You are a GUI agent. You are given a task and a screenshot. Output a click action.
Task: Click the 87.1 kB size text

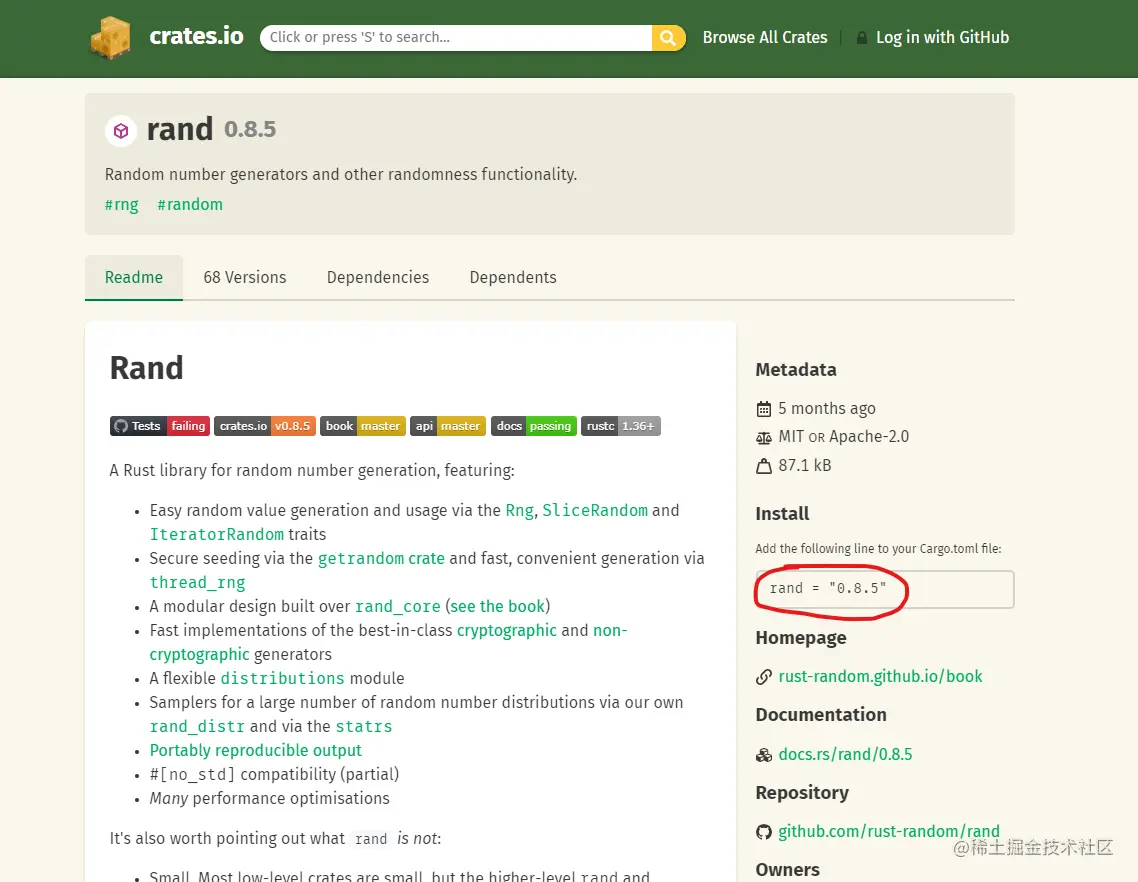805,465
